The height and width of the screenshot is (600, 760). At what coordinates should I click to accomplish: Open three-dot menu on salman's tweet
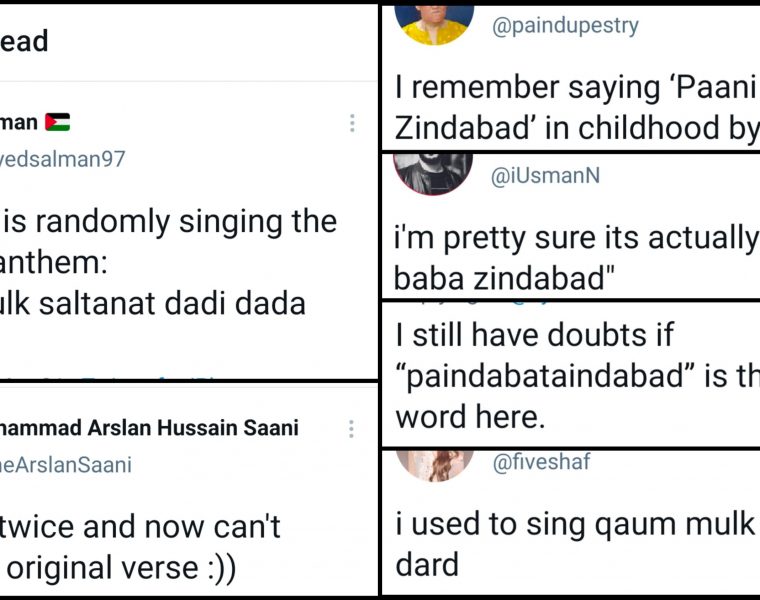[x=352, y=123]
